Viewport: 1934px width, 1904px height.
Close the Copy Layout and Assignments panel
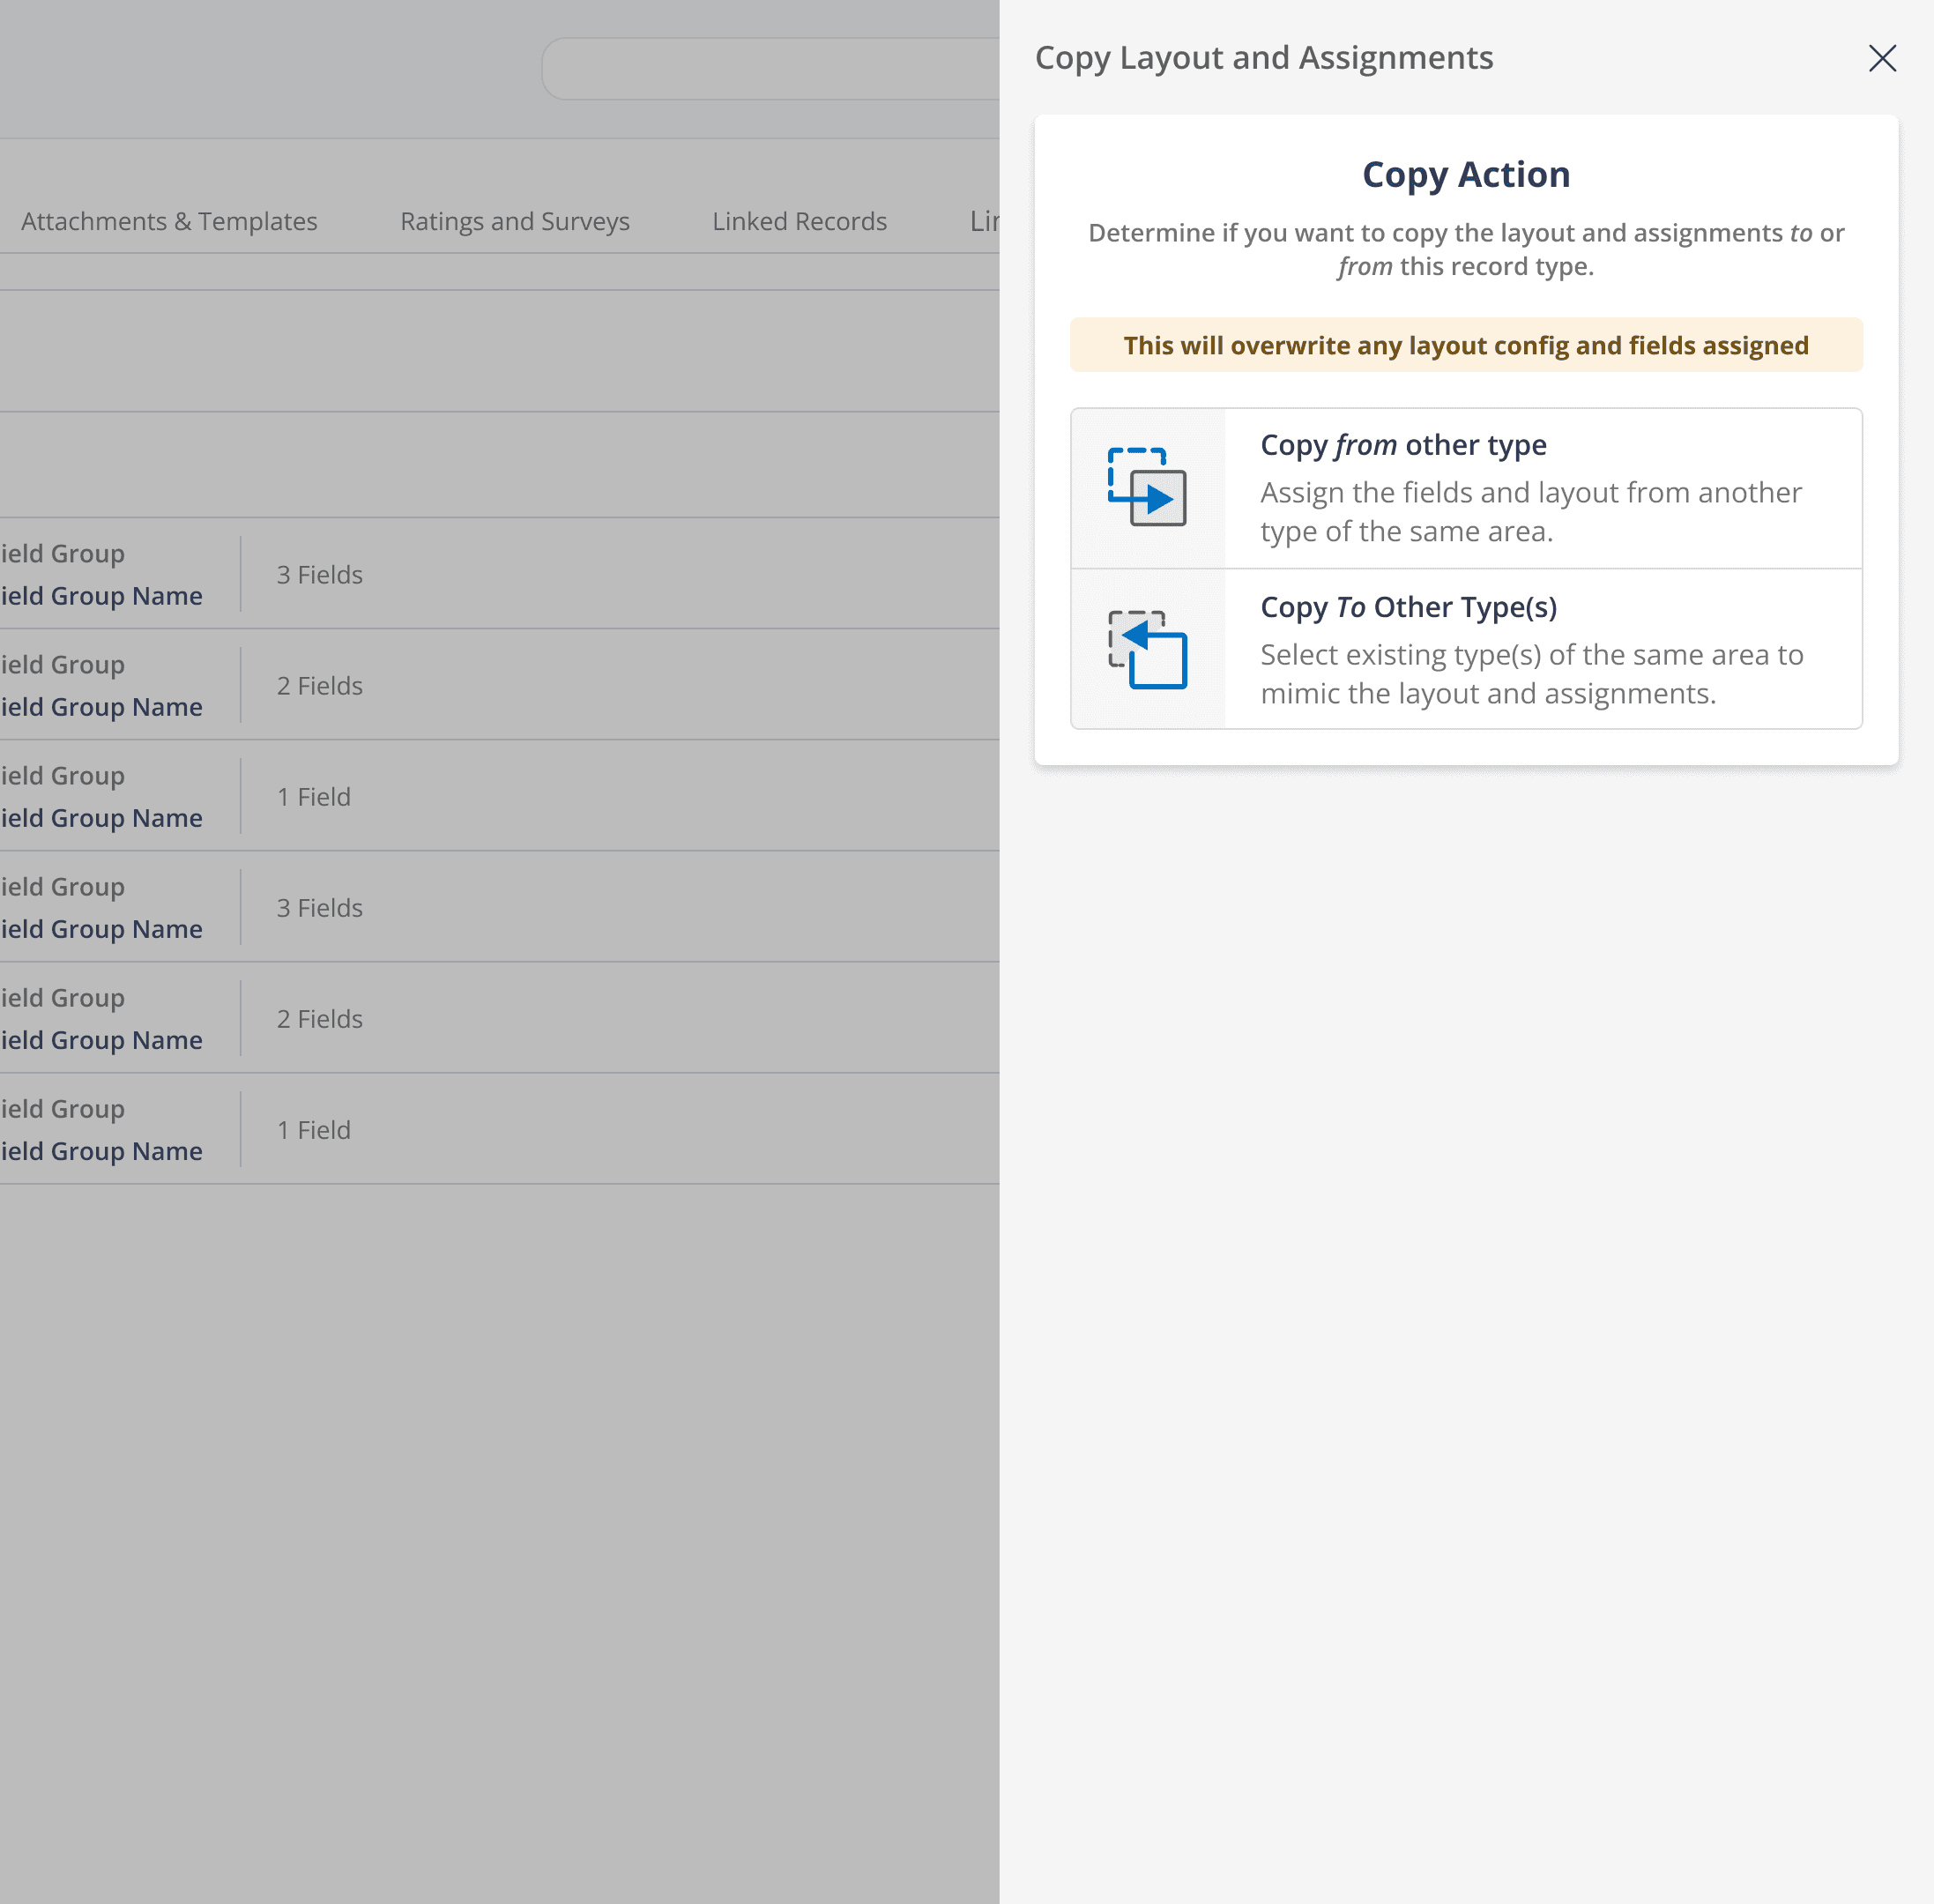1882,59
